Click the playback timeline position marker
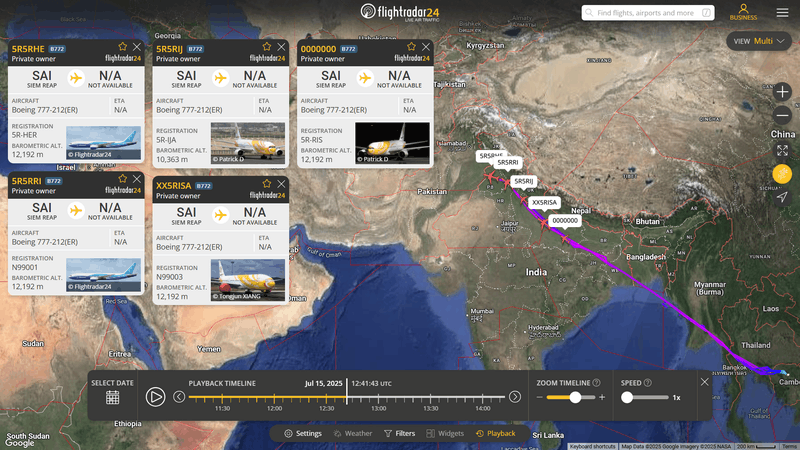This screenshot has height=450, width=800. (x=347, y=391)
